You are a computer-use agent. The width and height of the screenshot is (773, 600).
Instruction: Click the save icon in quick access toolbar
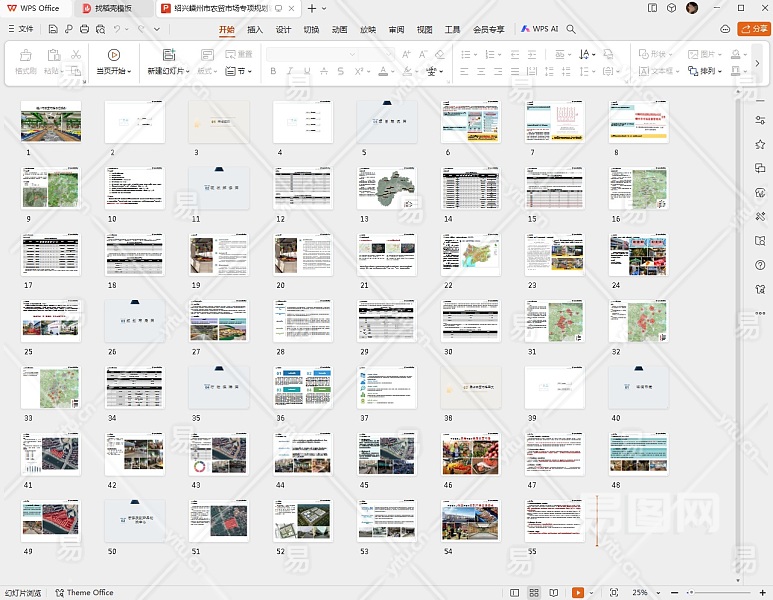[x=53, y=29]
